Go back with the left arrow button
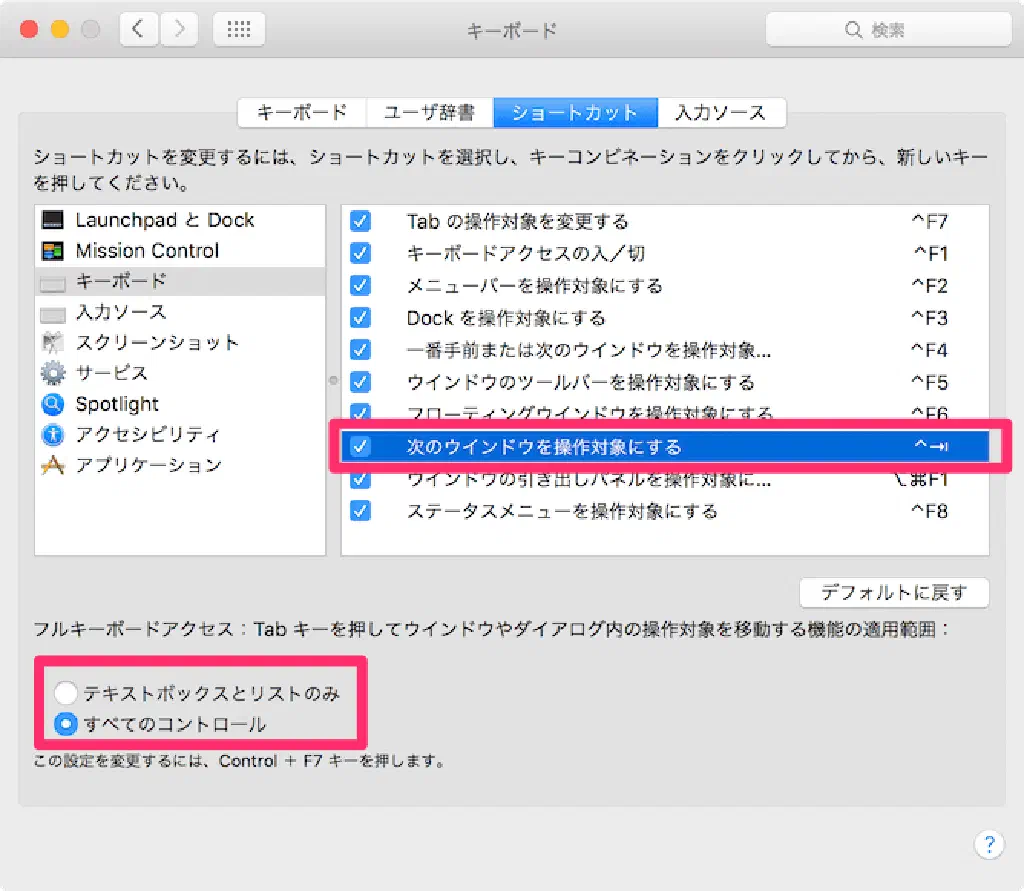 pyautogui.click(x=139, y=30)
